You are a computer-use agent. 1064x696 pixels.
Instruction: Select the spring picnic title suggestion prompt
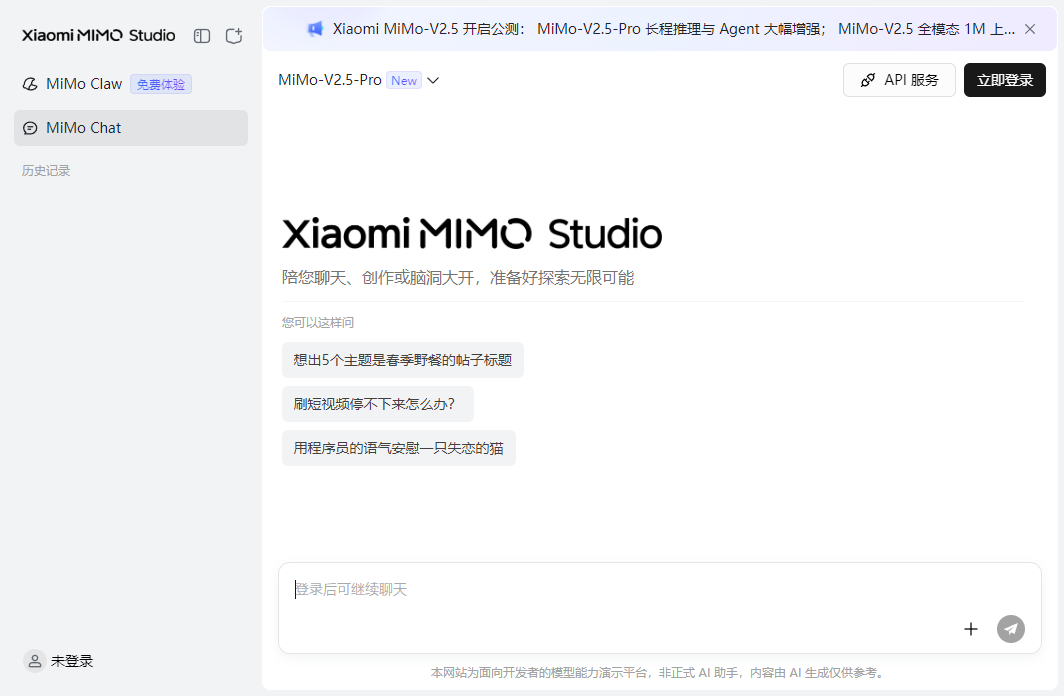403,360
